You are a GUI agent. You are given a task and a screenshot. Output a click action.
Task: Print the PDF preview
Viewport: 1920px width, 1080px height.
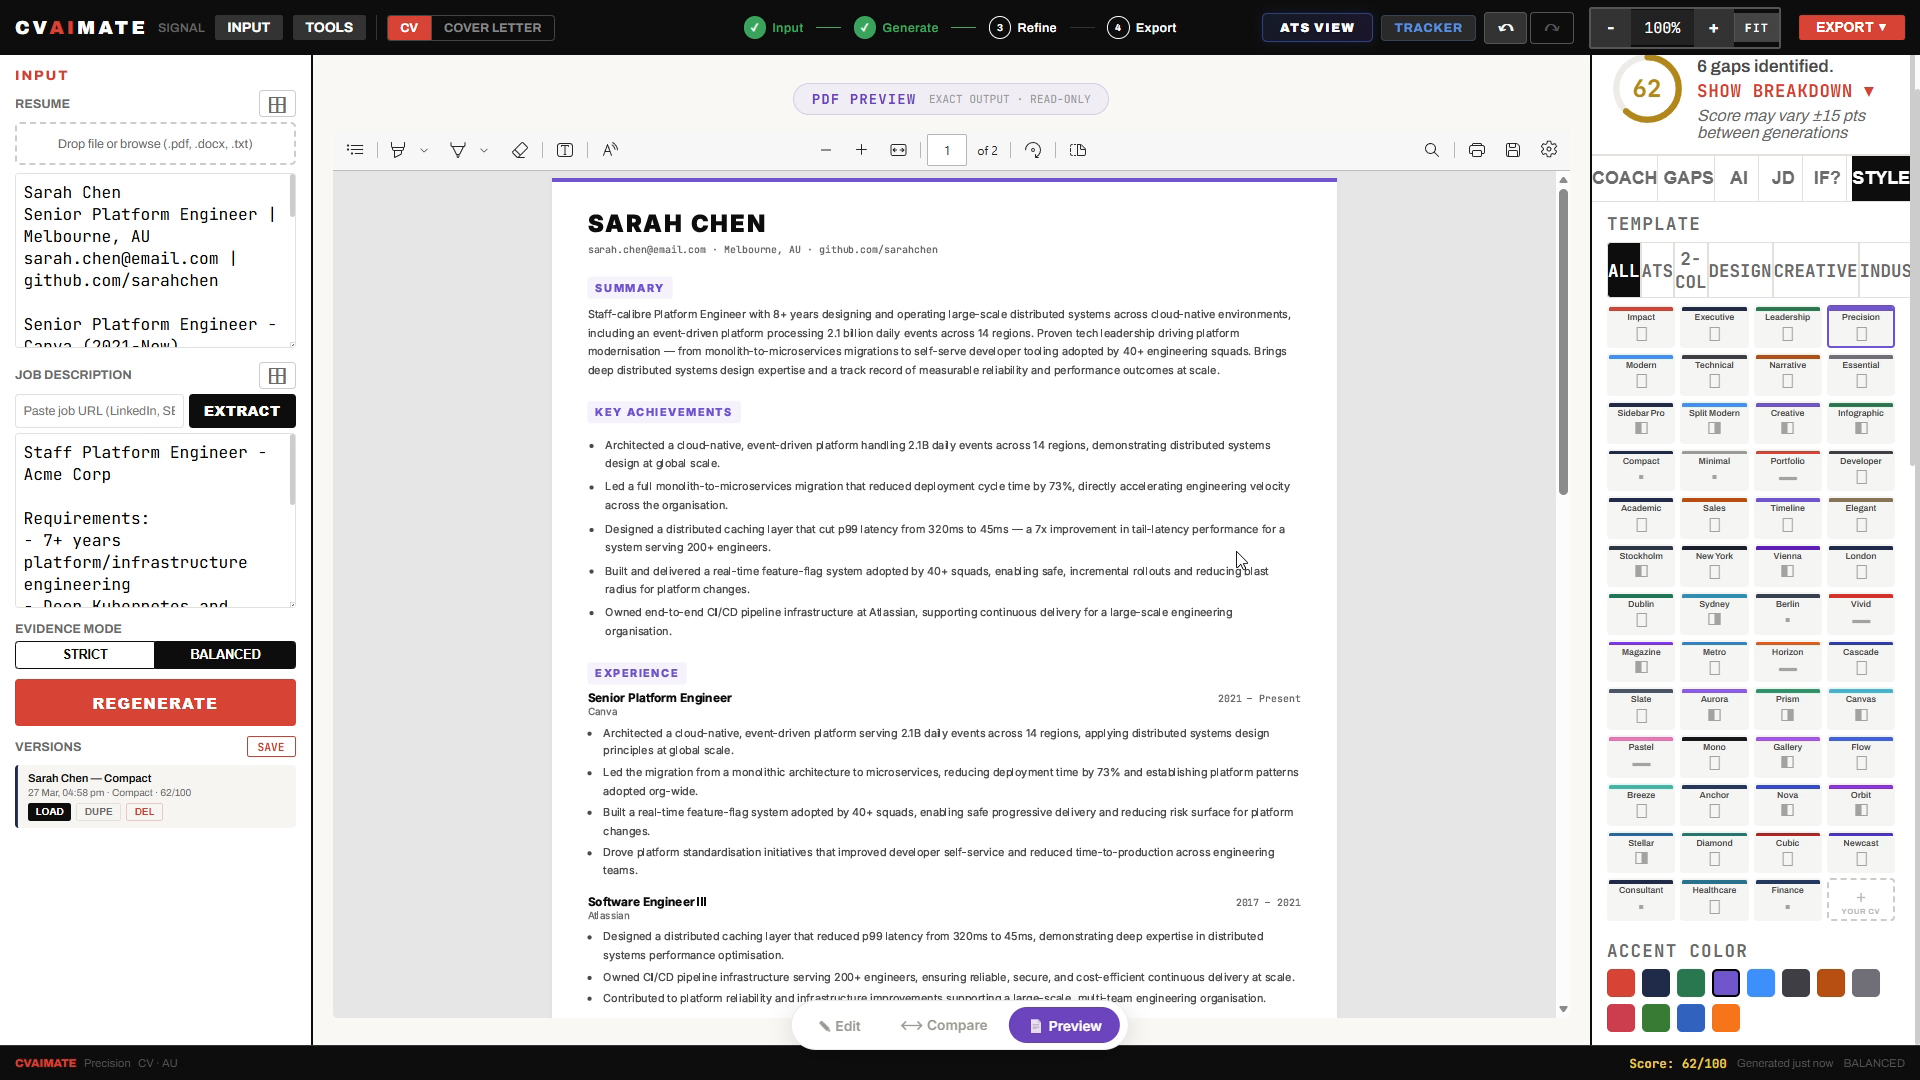point(1476,150)
